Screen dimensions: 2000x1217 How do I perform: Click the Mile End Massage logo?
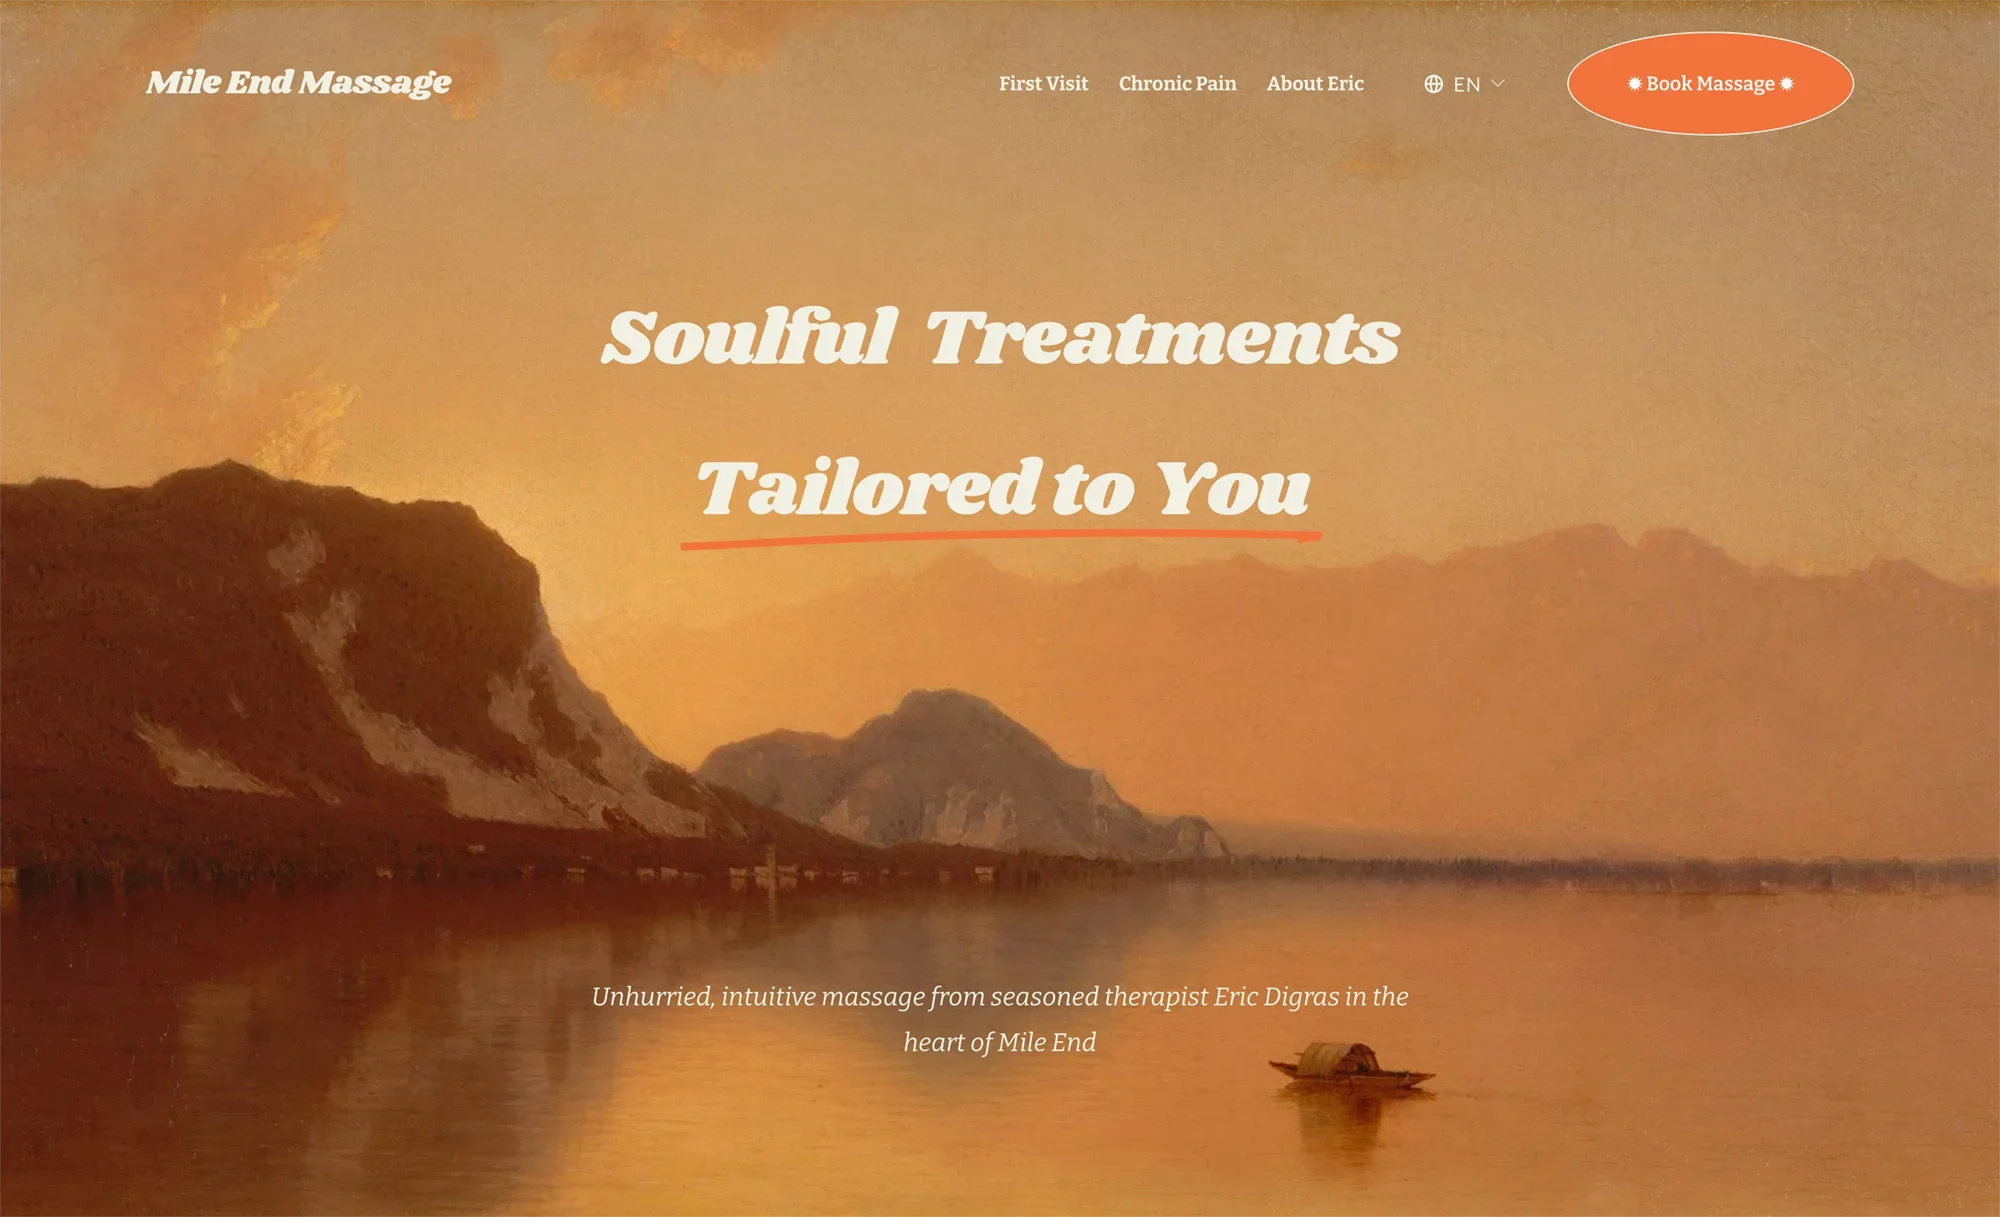pos(298,83)
